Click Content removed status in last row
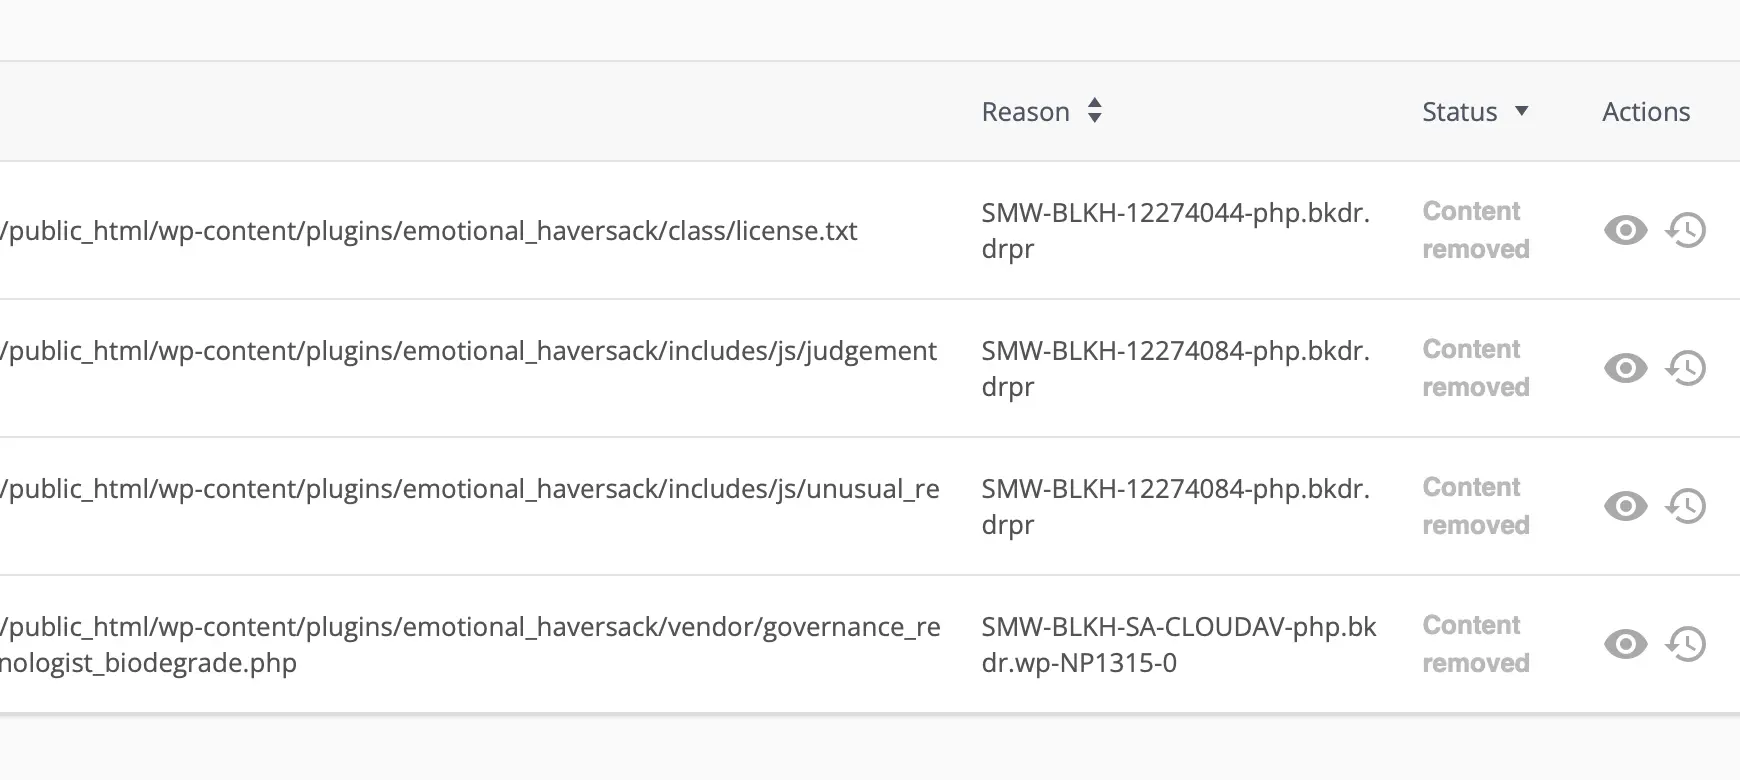Image resolution: width=1740 pixels, height=780 pixels. 1475,644
